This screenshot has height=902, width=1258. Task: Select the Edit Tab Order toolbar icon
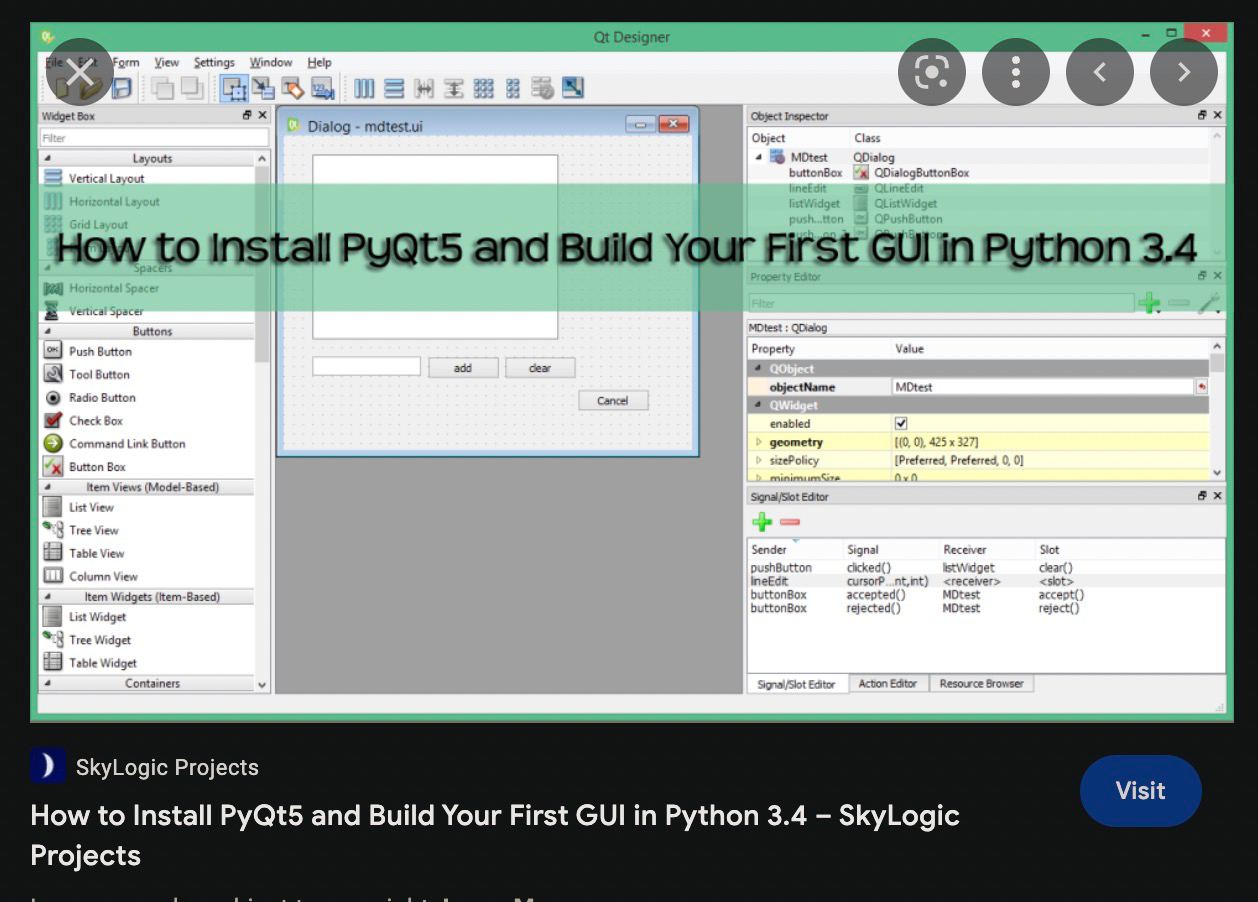click(x=322, y=88)
